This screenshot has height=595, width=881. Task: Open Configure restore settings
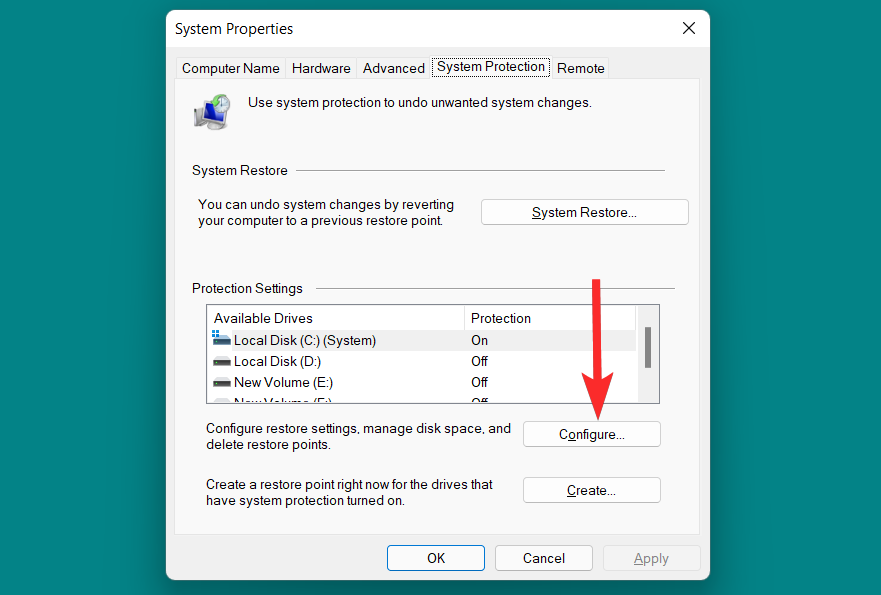592,434
